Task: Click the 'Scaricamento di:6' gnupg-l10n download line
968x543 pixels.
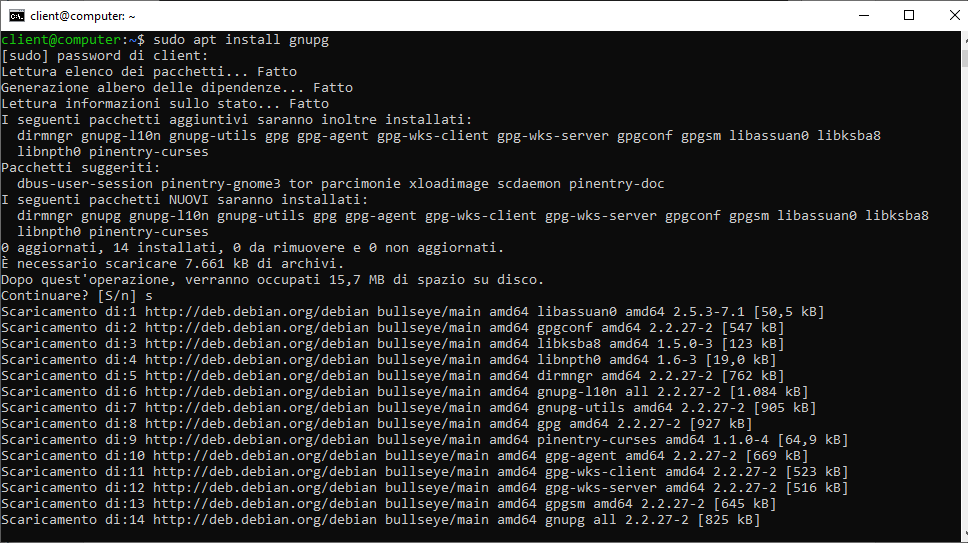Action: click(404, 392)
